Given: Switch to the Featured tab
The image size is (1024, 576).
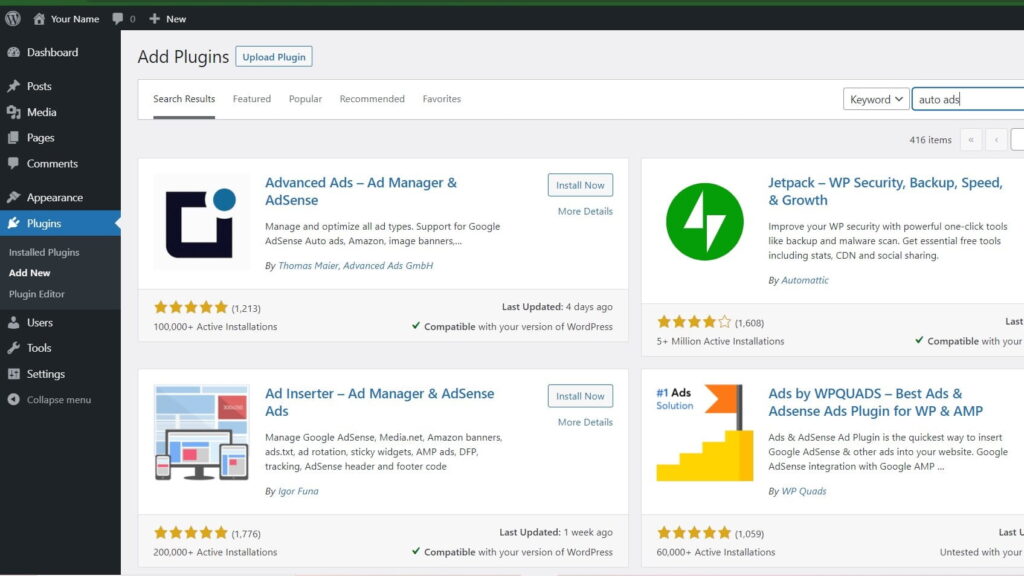Looking at the screenshot, I should tap(251, 99).
